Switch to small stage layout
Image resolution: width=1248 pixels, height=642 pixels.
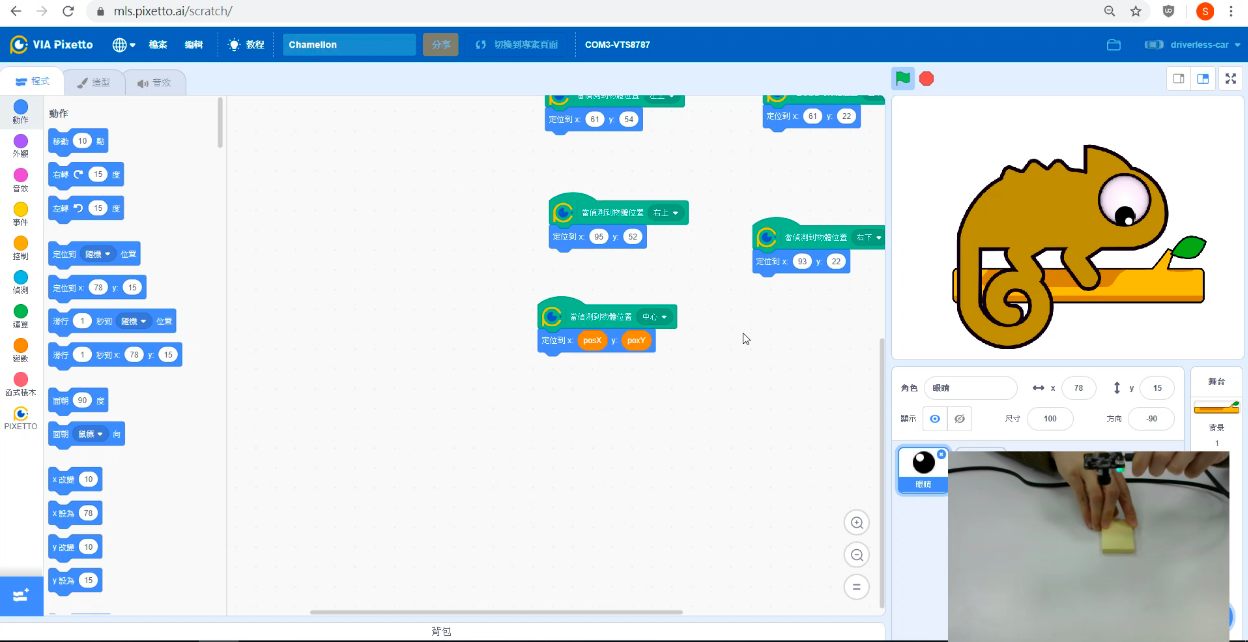point(1179,78)
